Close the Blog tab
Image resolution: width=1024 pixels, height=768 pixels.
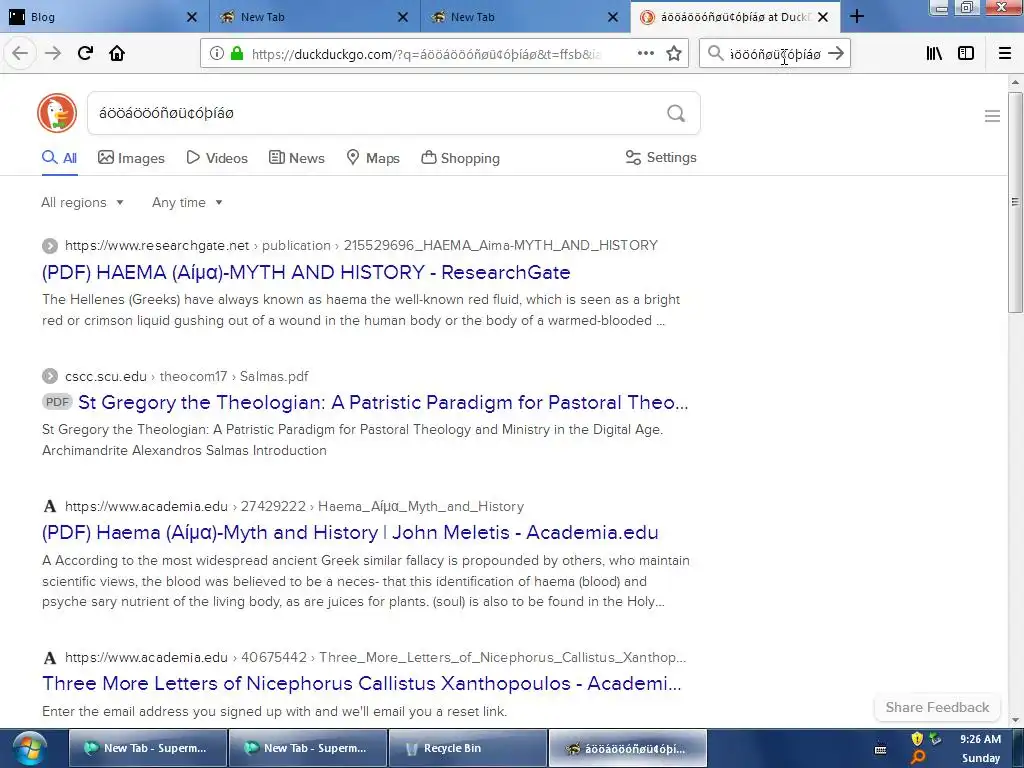[191, 18]
